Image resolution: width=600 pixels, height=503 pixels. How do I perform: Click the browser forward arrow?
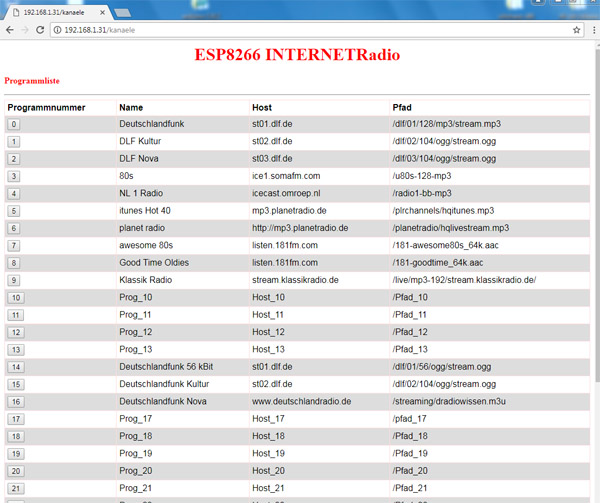tap(26, 31)
